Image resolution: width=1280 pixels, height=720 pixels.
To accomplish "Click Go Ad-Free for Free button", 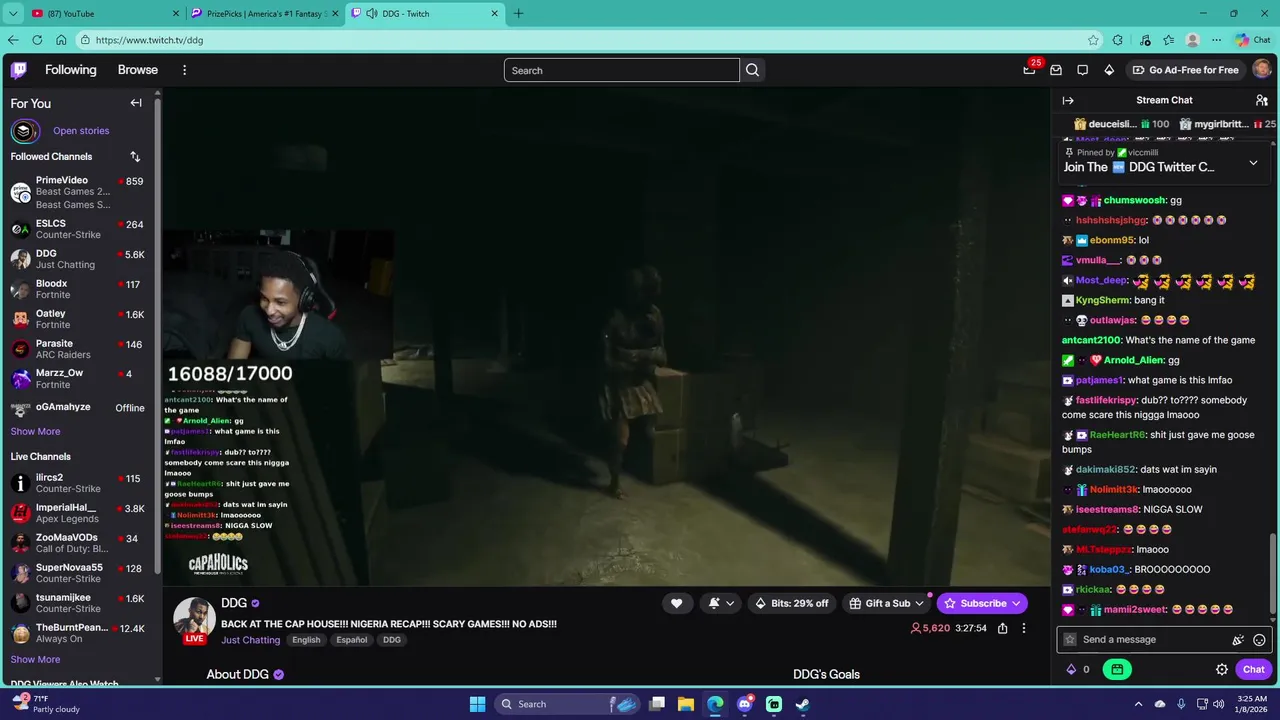I will pyautogui.click(x=1185, y=70).
